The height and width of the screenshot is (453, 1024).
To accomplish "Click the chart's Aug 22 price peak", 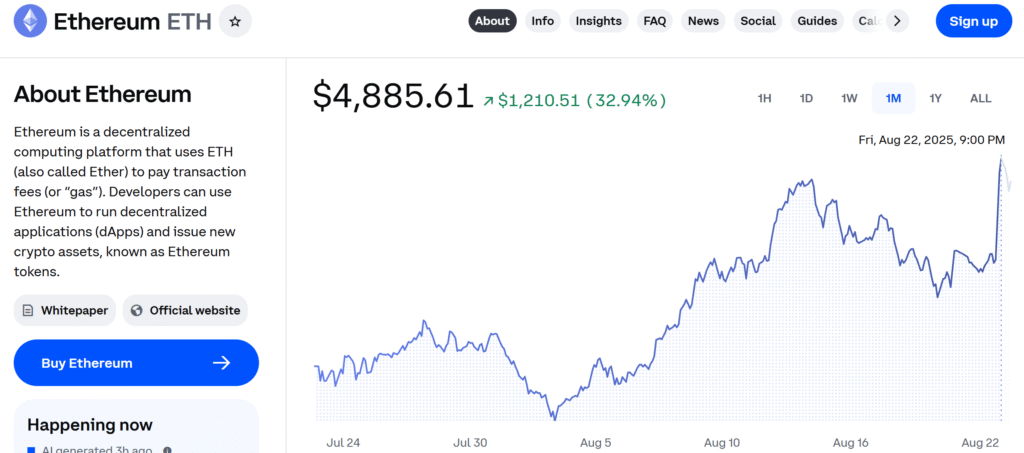I will click(1001, 158).
